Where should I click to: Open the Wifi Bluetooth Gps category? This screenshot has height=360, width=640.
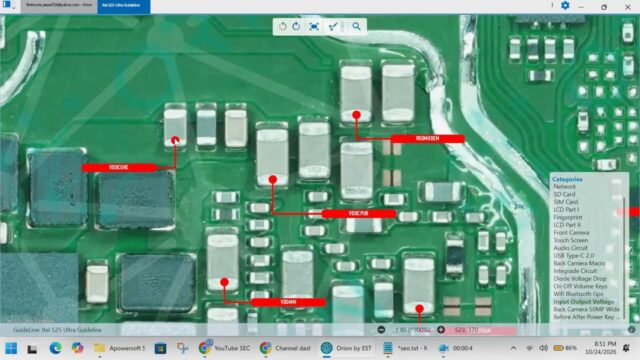tap(578, 294)
